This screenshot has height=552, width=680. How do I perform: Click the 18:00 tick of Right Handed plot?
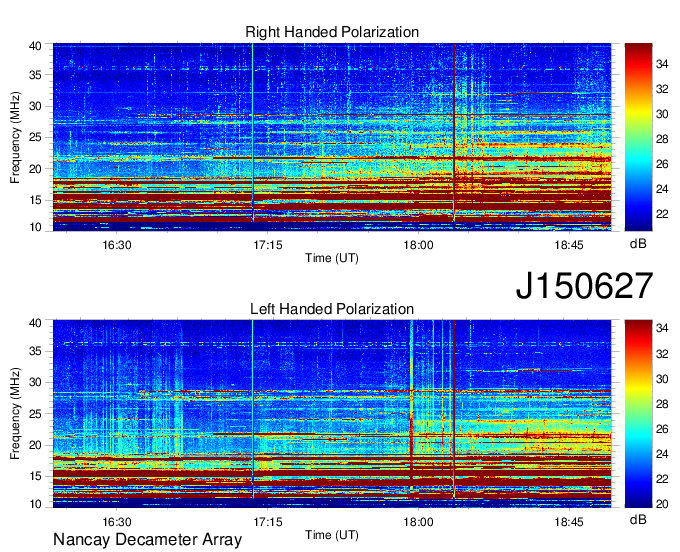tap(418, 245)
